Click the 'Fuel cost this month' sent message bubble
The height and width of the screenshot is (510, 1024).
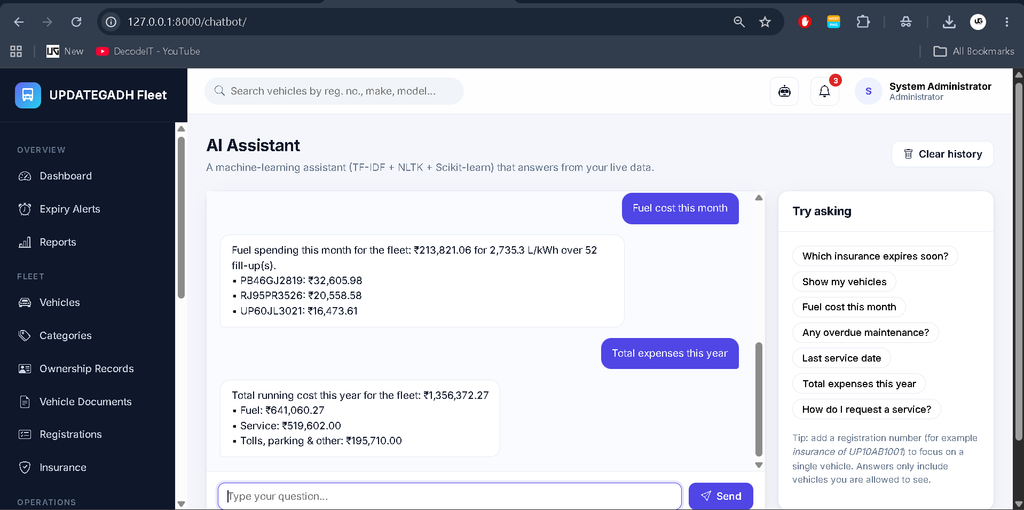click(680, 208)
